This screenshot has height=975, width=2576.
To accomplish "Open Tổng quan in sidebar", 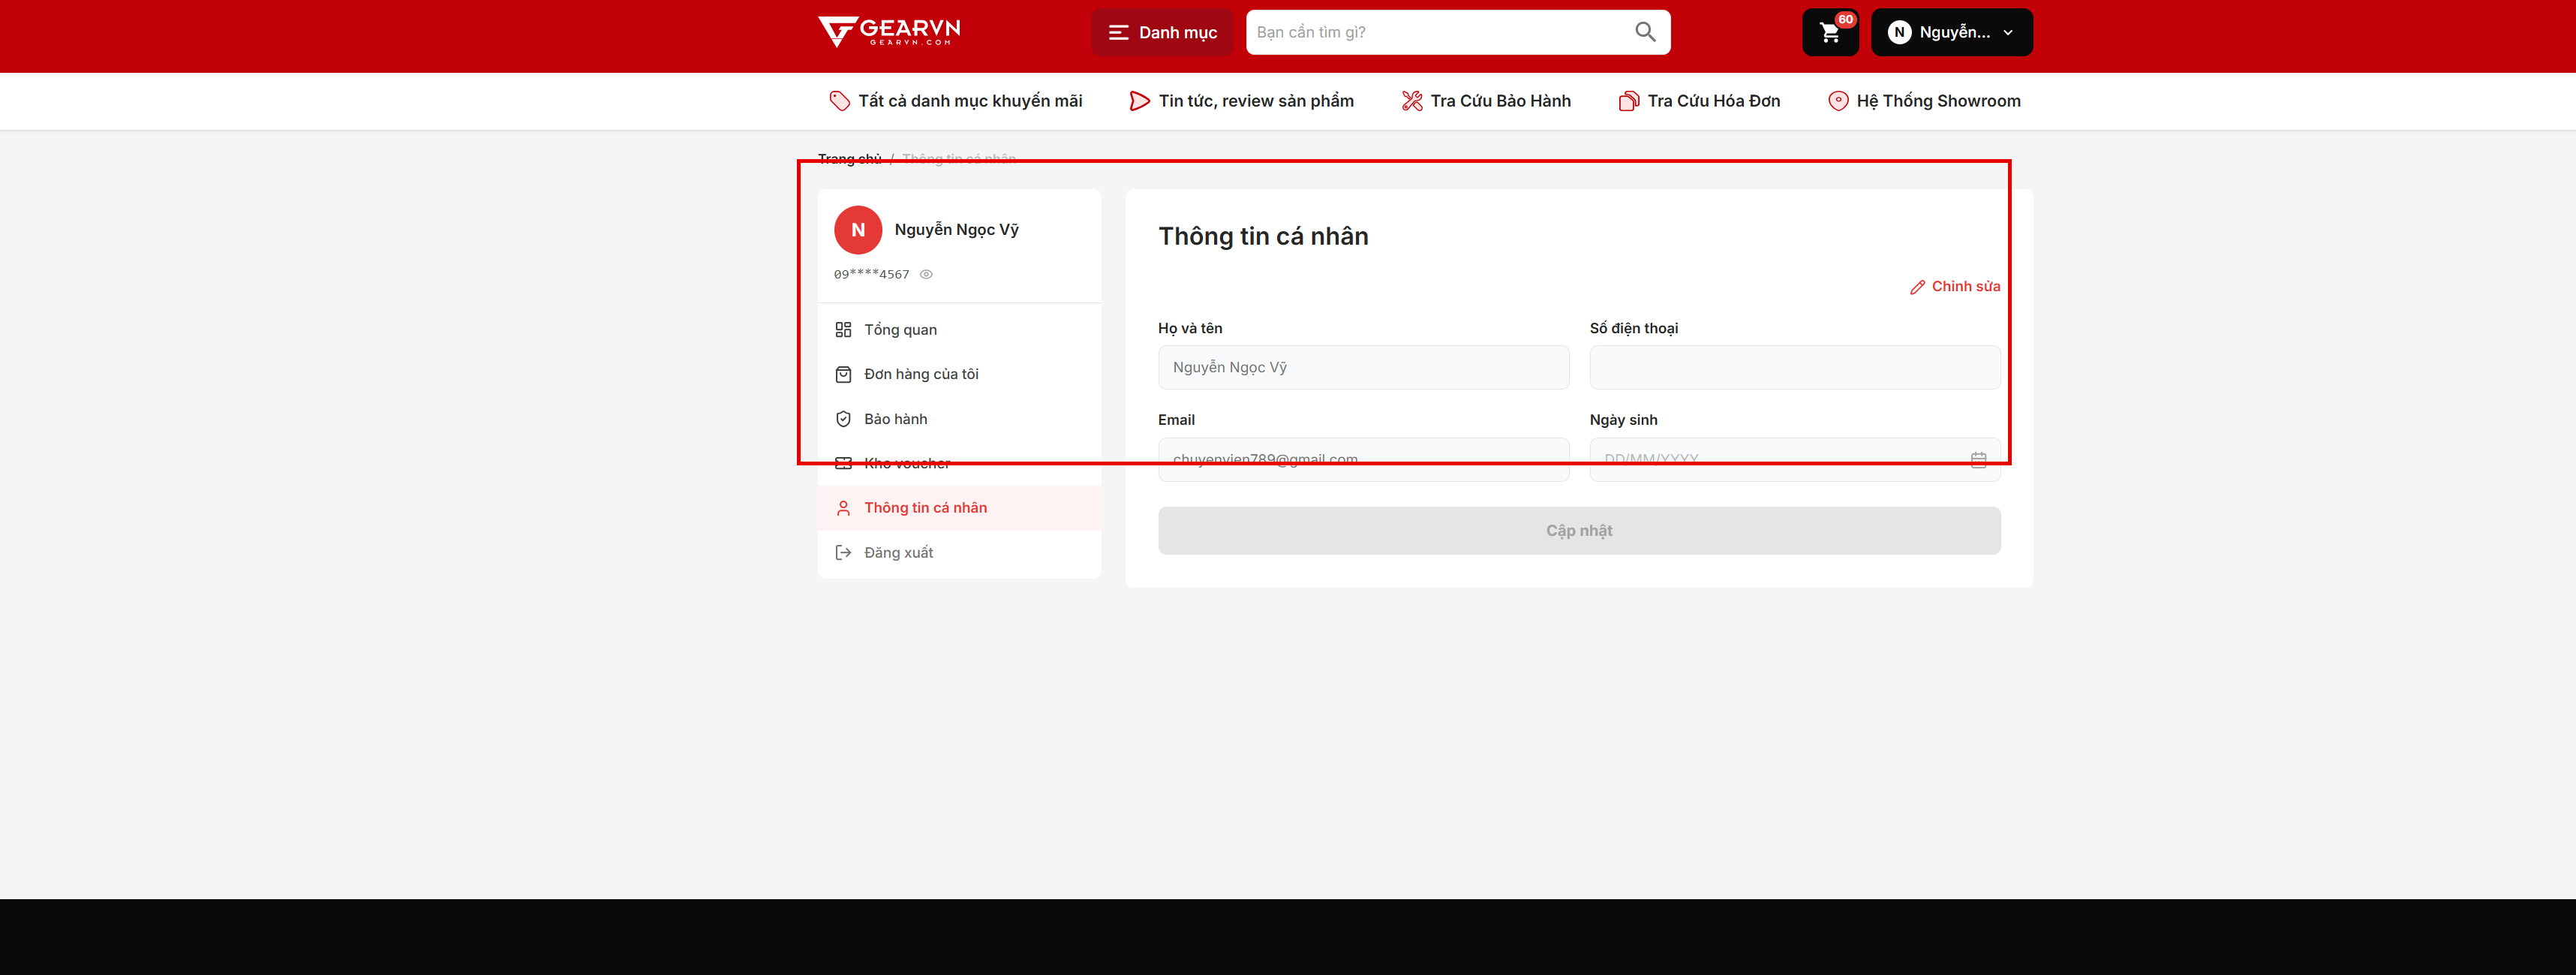I will (959, 330).
